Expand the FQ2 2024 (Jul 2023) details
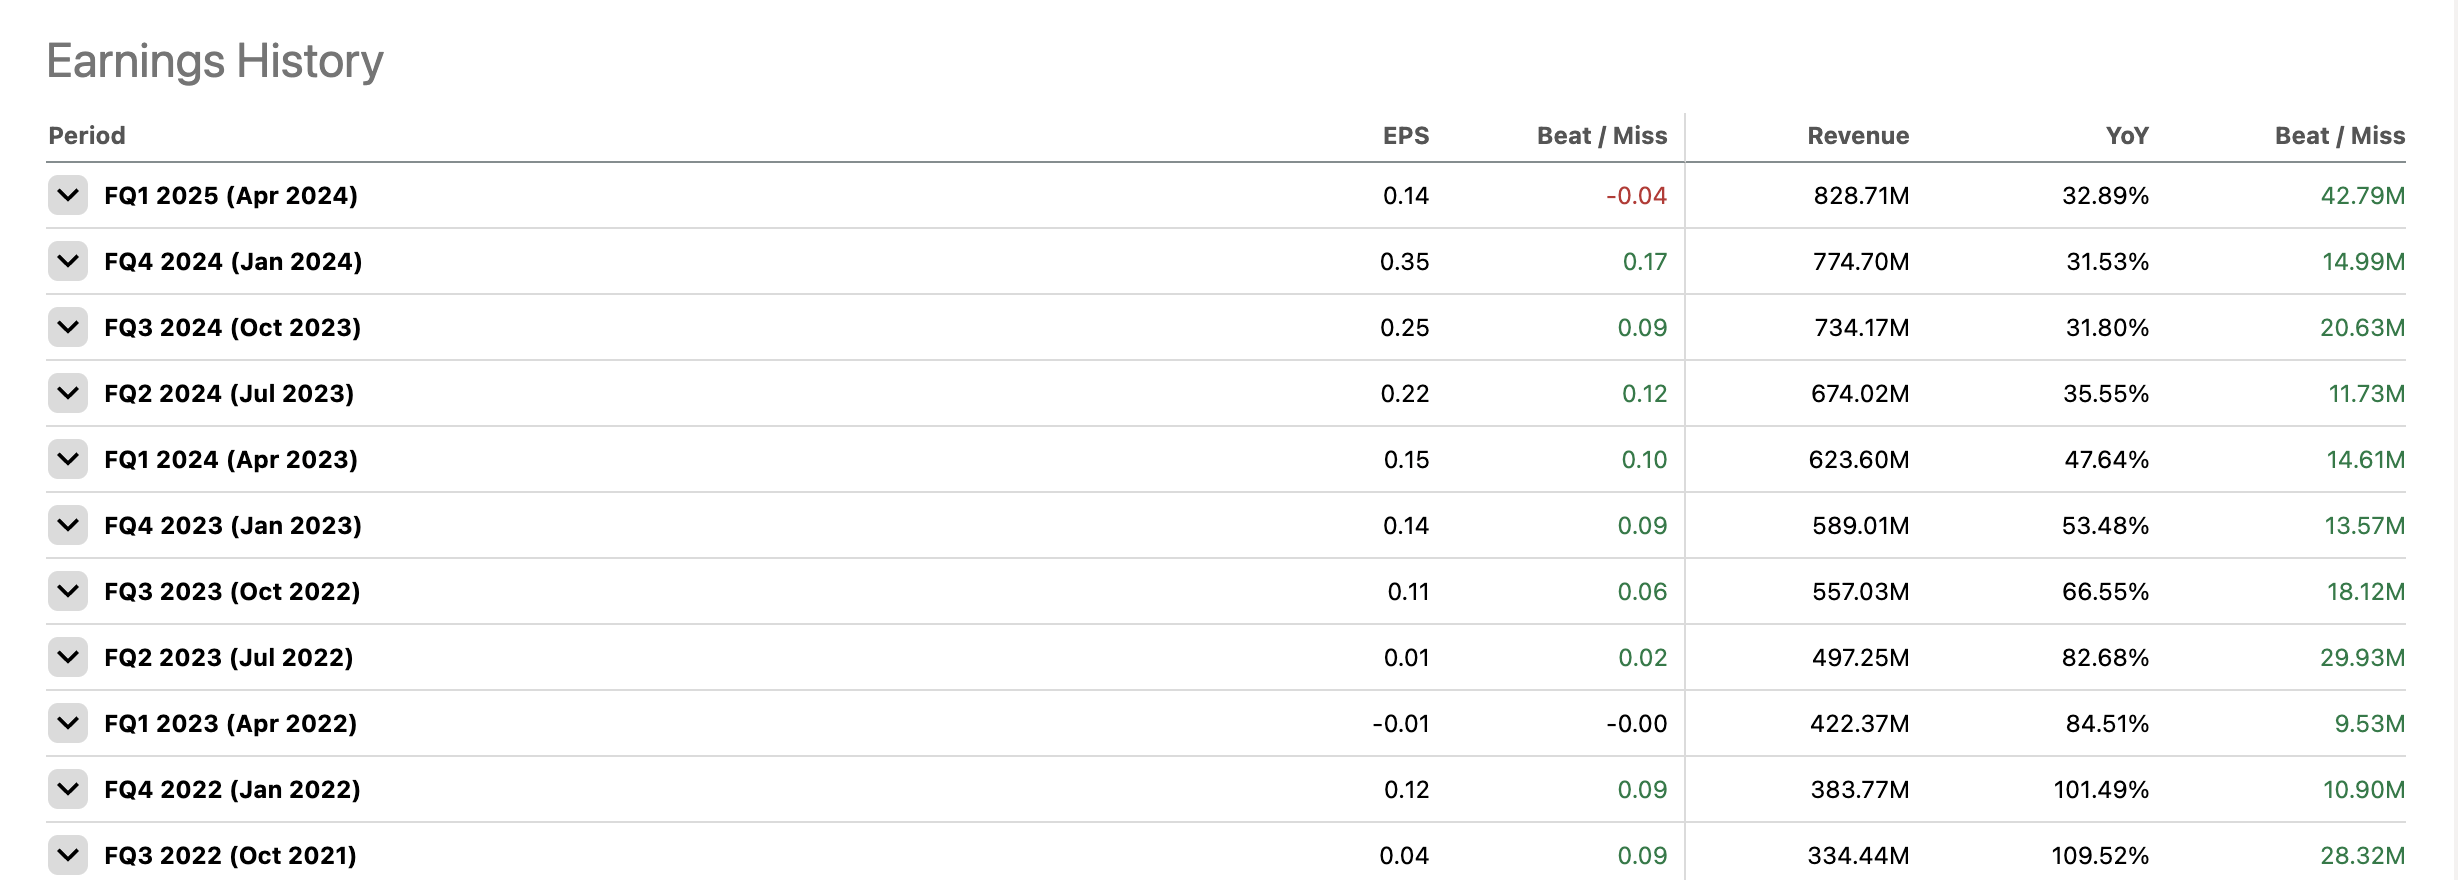Image resolution: width=2458 pixels, height=880 pixels. coord(68,393)
